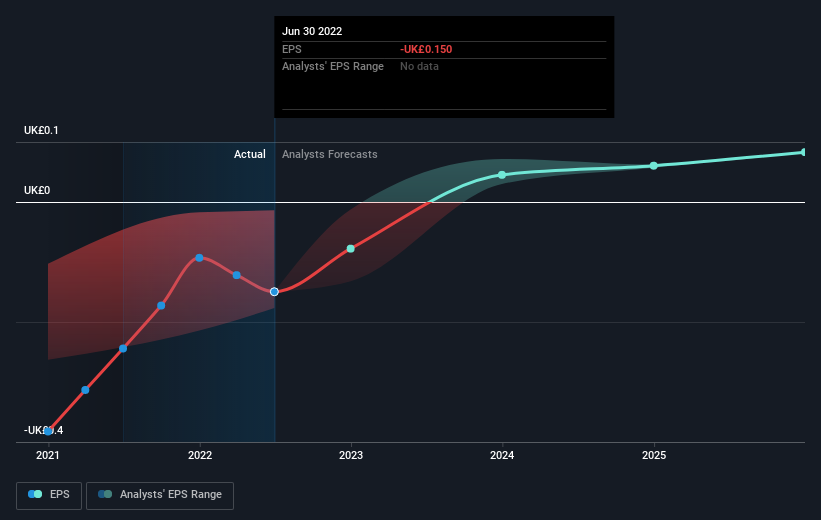Viewport: 821px width, 520px height.
Task: Click the 2021 x-axis label
Action: [48, 456]
